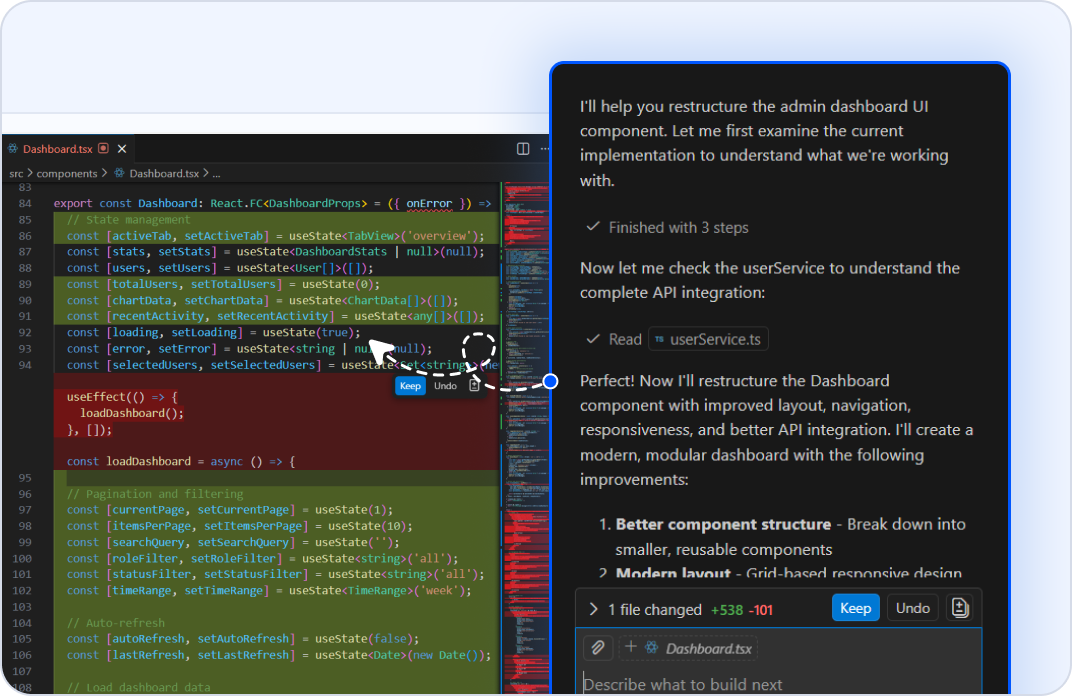Focus the Describe what to build next input
1072x696 pixels.
point(760,685)
